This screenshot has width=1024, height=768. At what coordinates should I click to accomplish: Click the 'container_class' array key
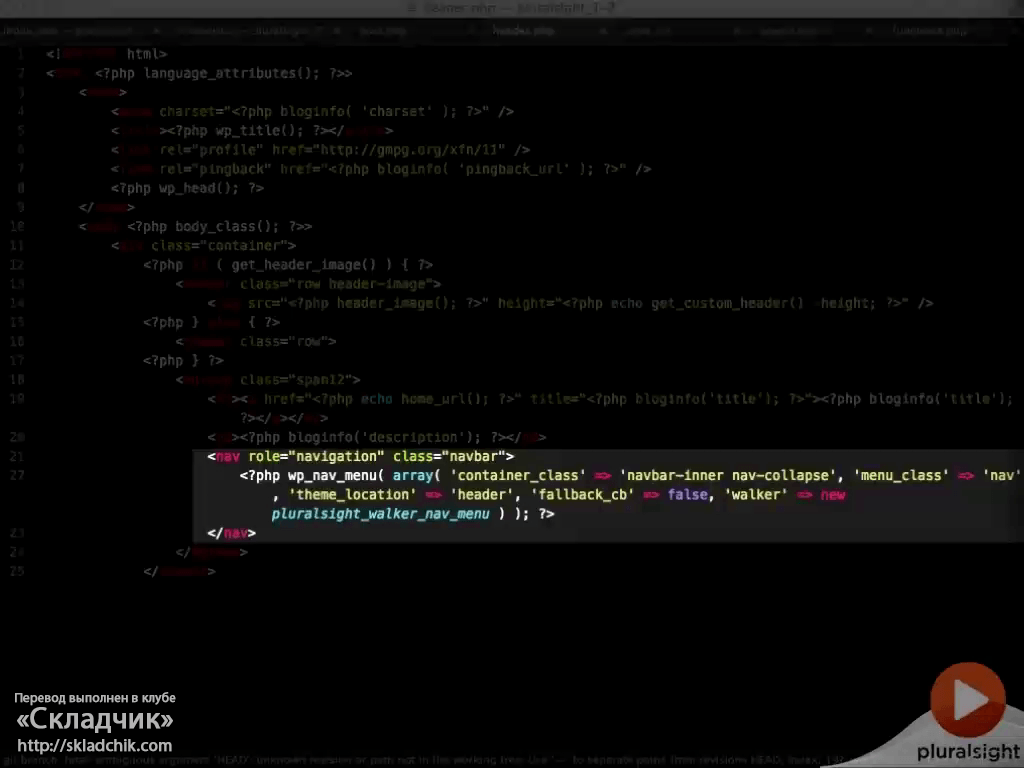coord(518,475)
